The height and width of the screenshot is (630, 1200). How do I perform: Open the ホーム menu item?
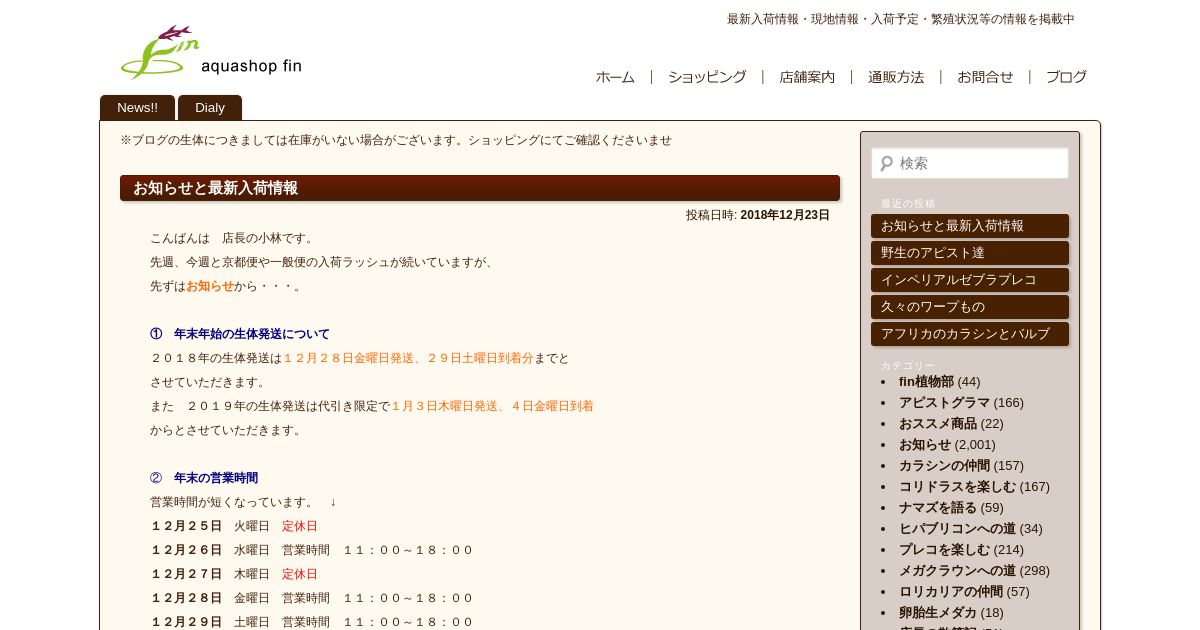[x=615, y=77]
